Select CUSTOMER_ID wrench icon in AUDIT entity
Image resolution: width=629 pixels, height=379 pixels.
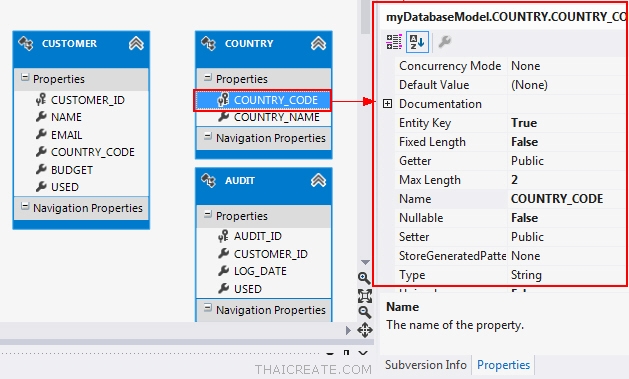pyautogui.click(x=224, y=253)
